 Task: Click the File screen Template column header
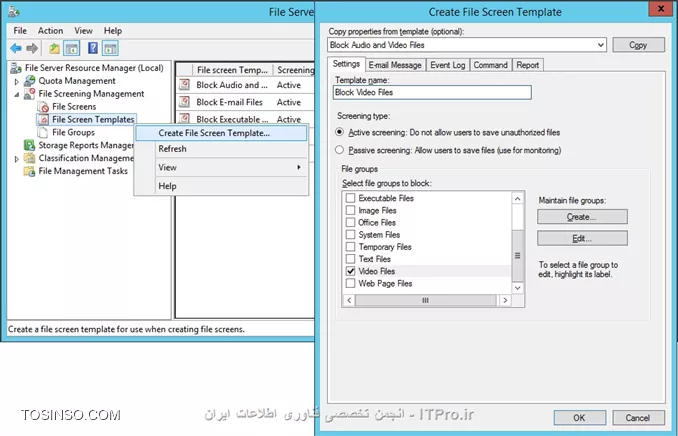click(233, 70)
